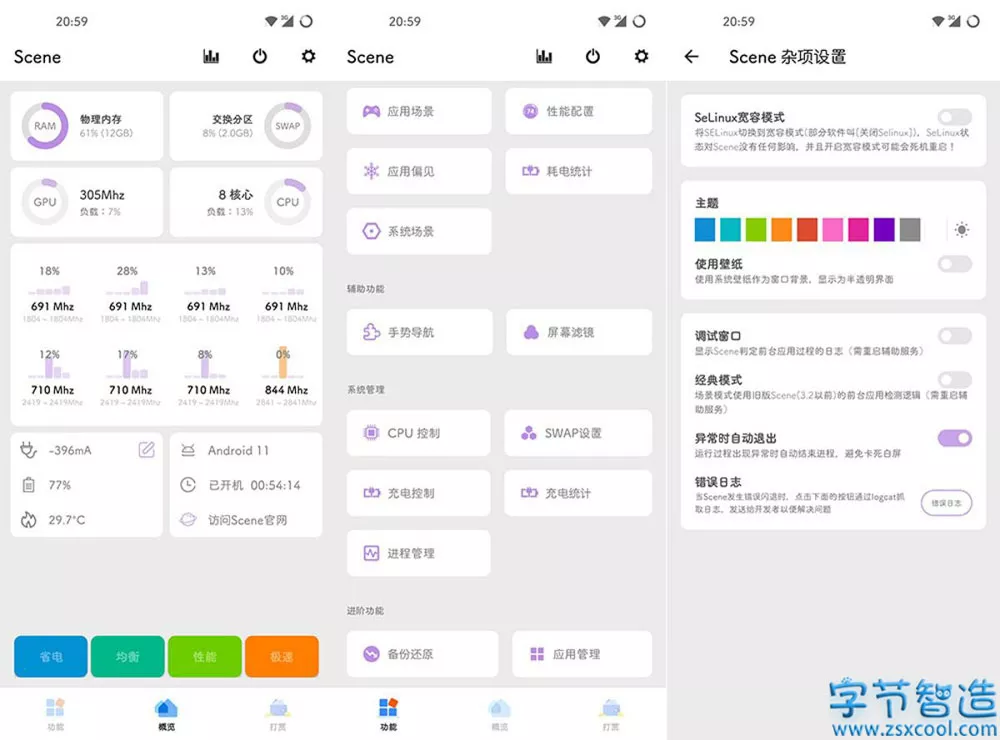The image size is (1000, 740).
Task: Open the 屏幕滤镜 tile
Action: [x=578, y=332]
